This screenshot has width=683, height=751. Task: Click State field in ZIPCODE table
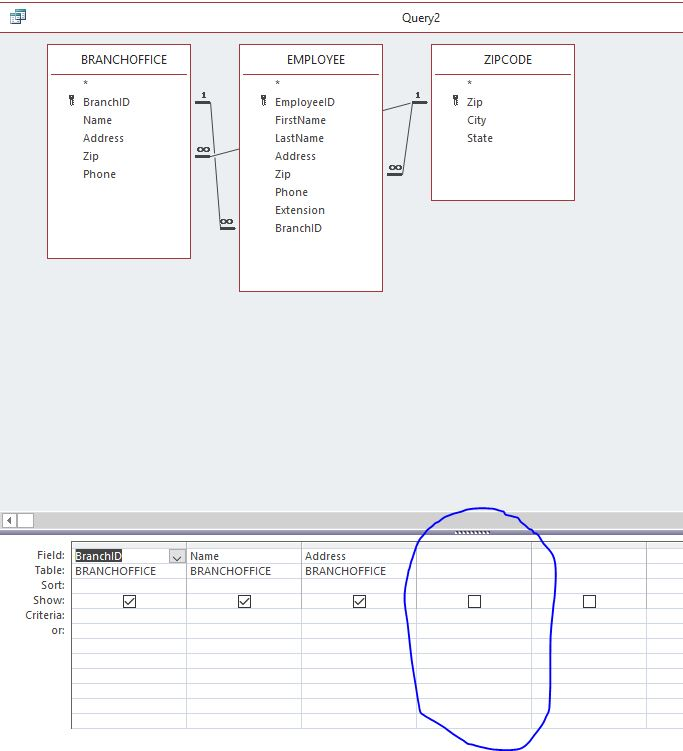tap(480, 138)
